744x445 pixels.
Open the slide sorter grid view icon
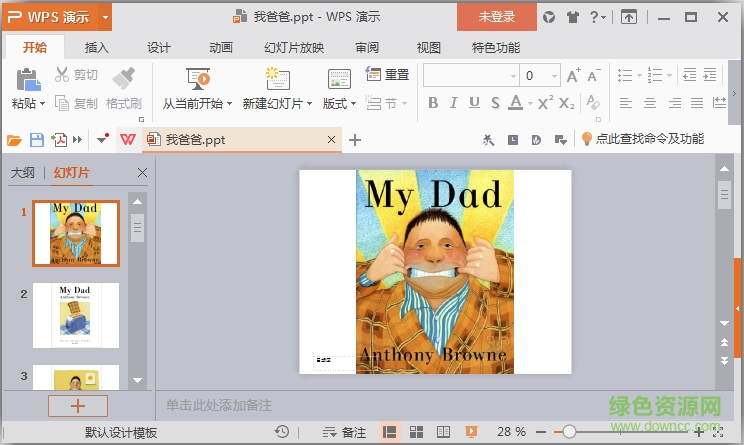tap(415, 432)
